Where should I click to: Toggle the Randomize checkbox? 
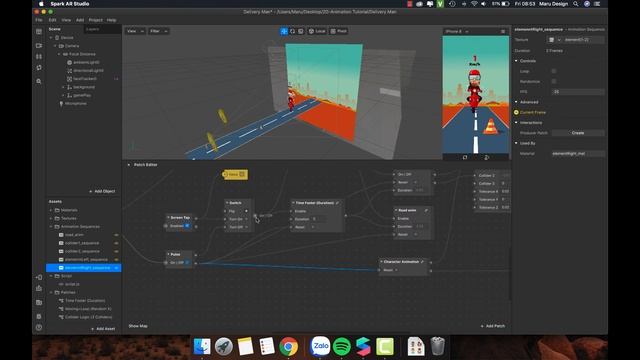coord(554,81)
